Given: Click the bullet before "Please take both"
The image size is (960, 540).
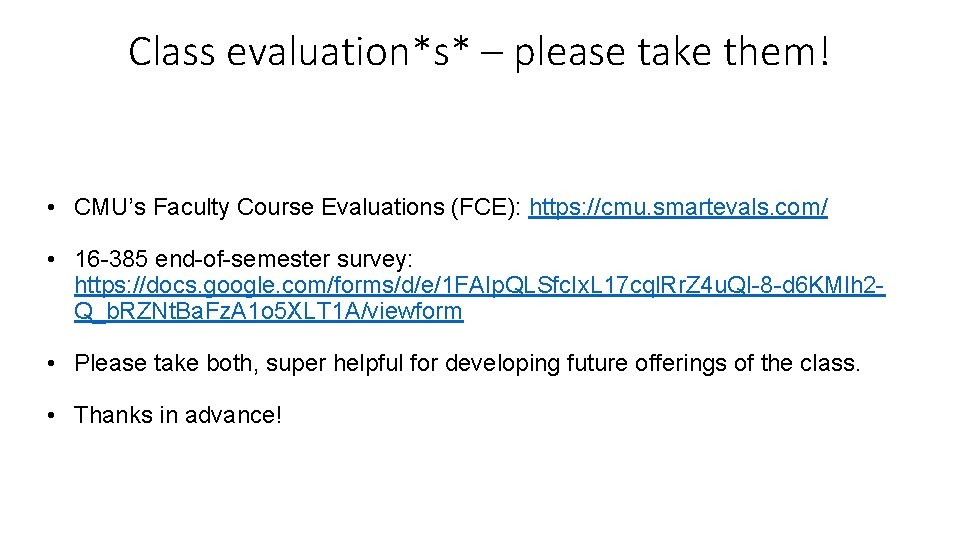Looking at the screenshot, I should [x=49, y=364].
